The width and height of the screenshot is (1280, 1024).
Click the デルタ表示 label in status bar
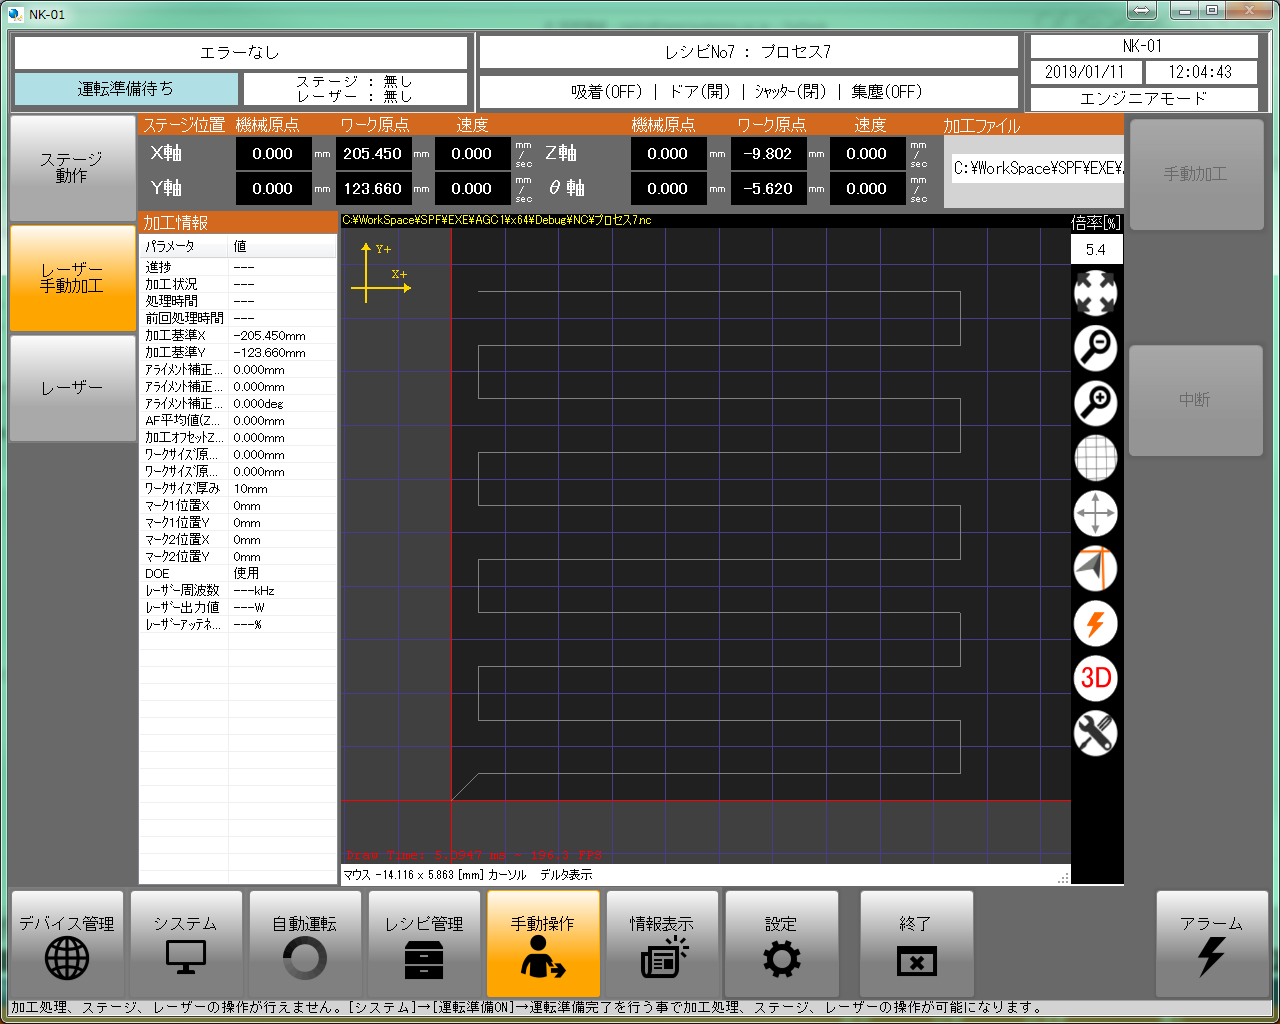click(x=566, y=875)
